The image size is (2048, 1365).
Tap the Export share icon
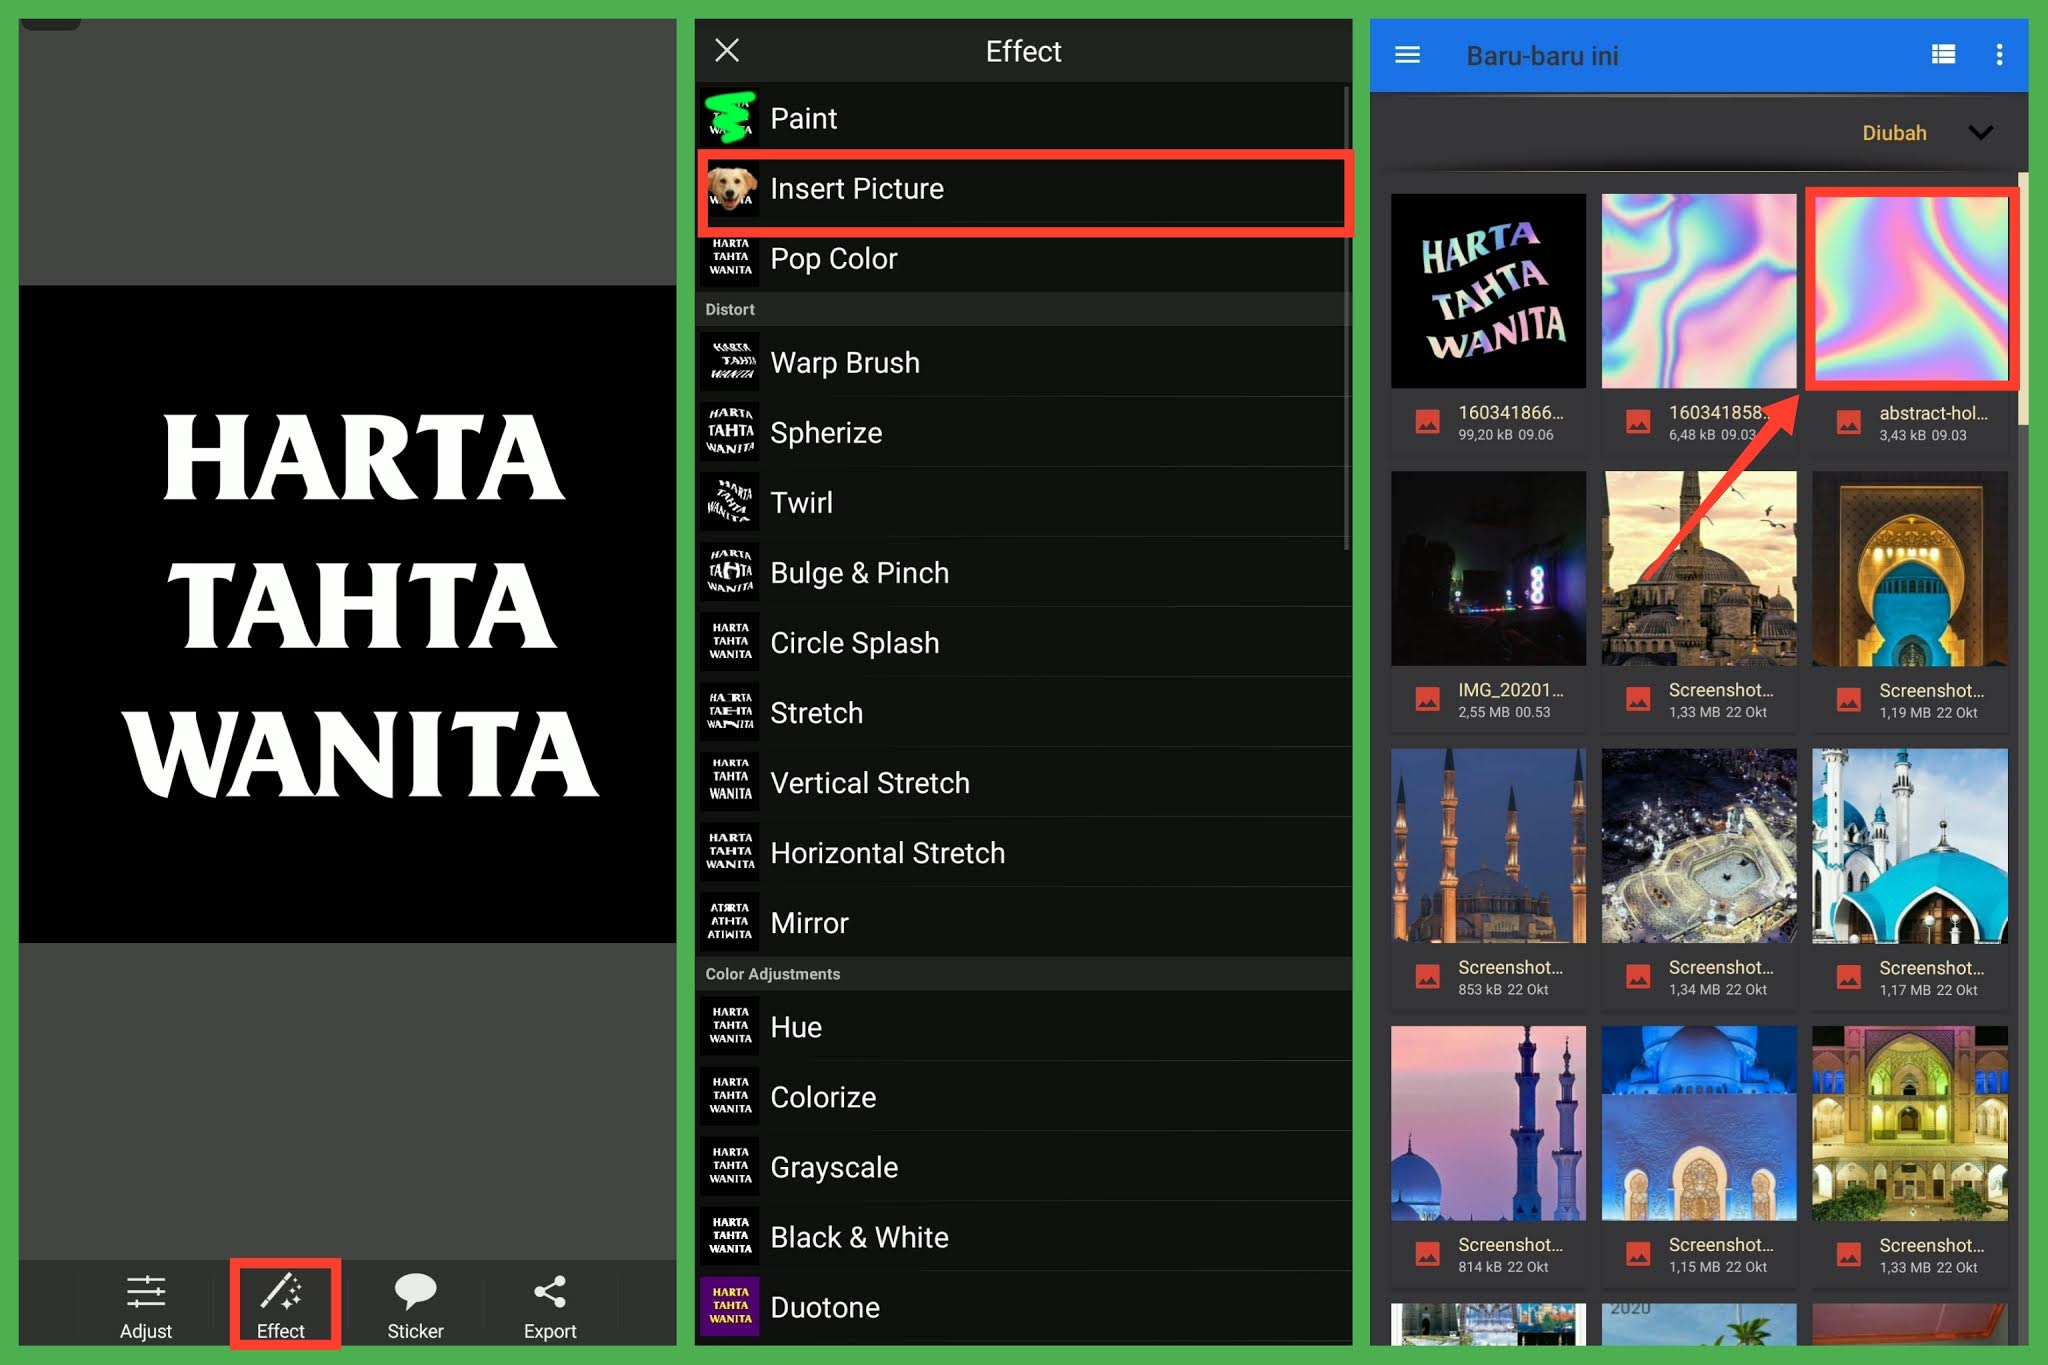549,1293
